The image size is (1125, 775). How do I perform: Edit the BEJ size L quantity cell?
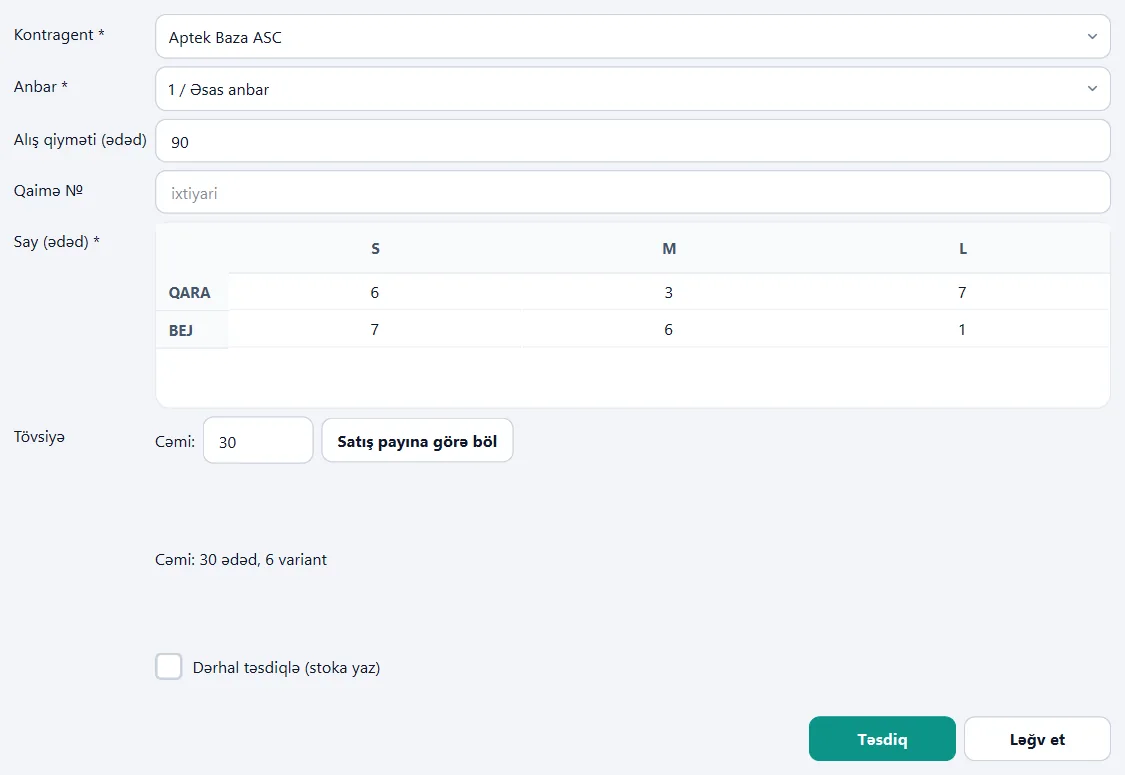(962, 329)
